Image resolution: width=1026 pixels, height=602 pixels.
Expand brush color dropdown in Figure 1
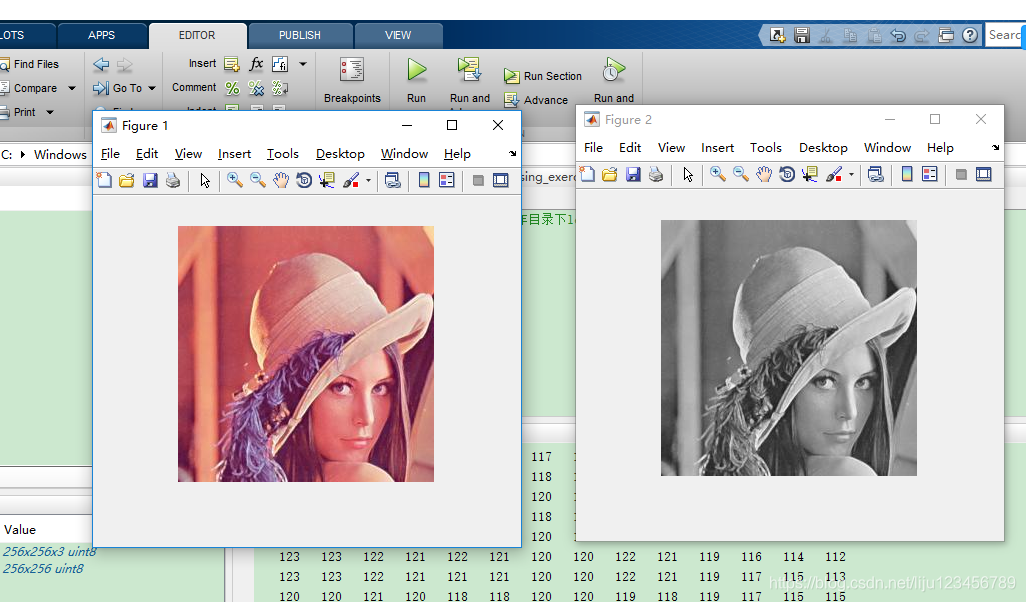(x=368, y=181)
